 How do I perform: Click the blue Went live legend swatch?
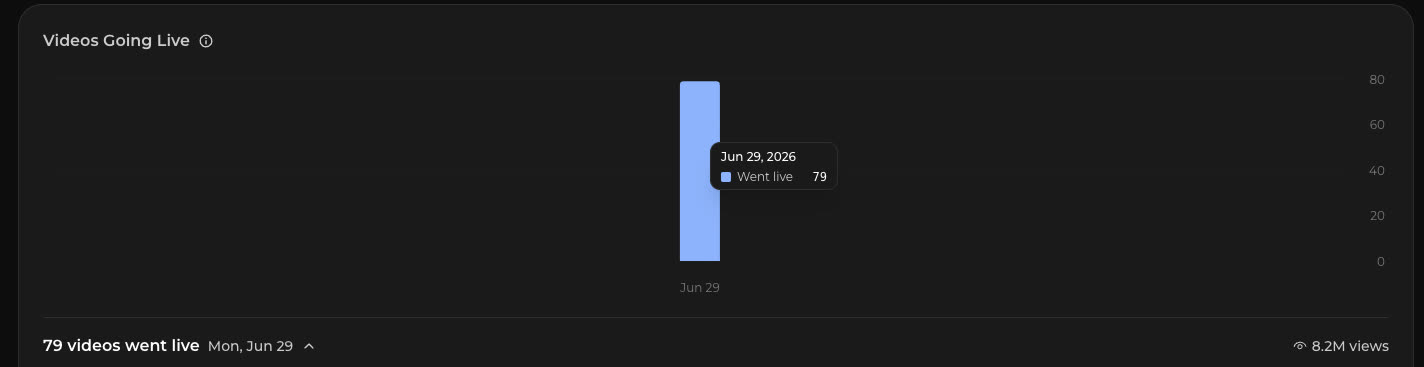[x=726, y=177]
